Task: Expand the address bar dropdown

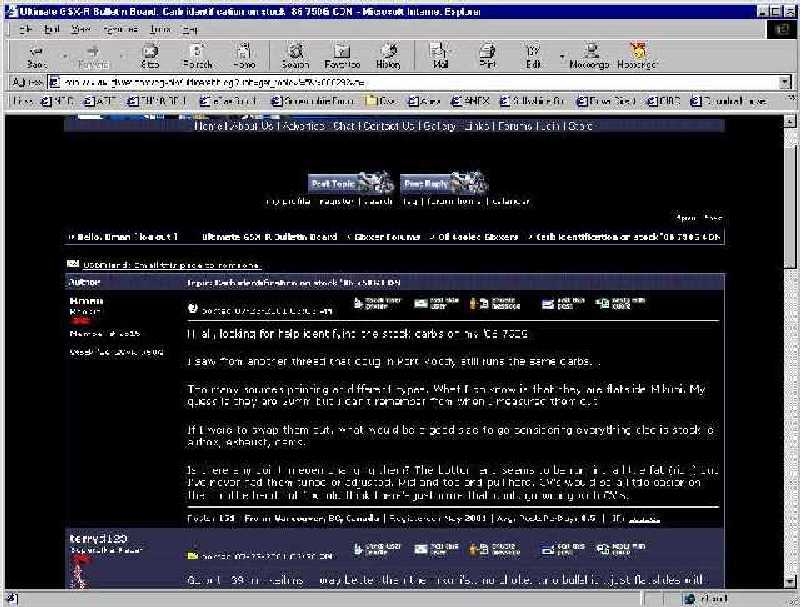Action: click(785, 82)
